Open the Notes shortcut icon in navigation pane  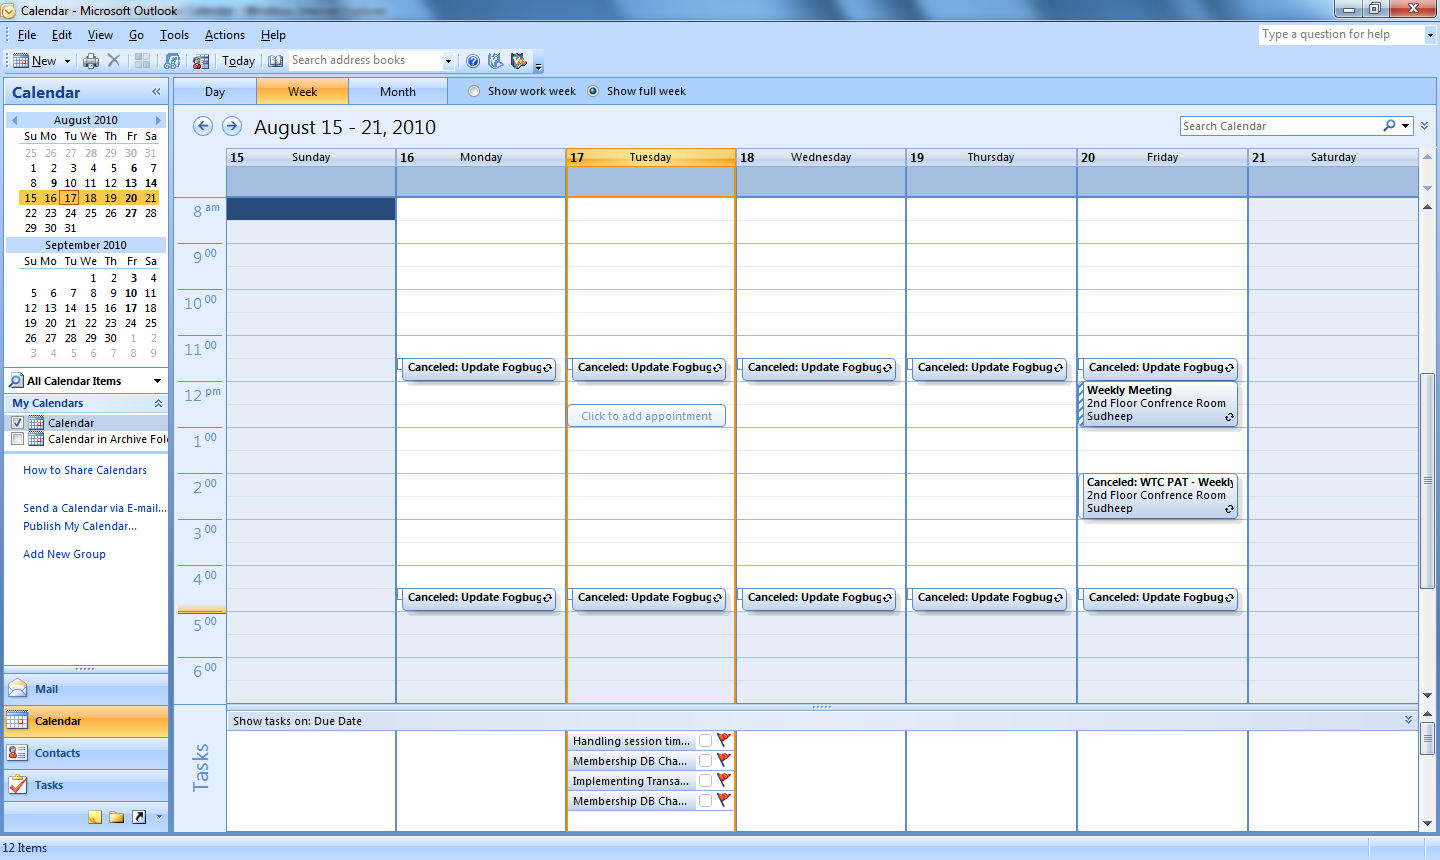[95, 817]
